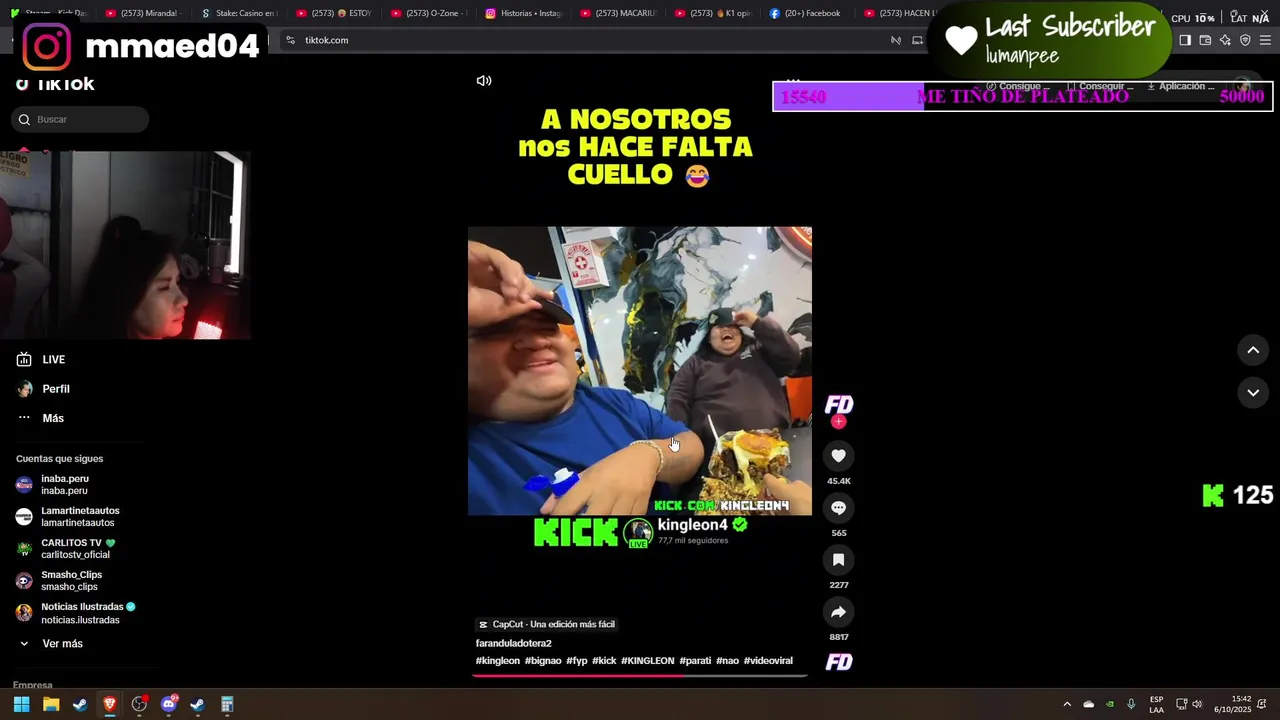Switch to the (2573) Miranda browser tab
This screenshot has width=1280, height=720.
[143, 13]
